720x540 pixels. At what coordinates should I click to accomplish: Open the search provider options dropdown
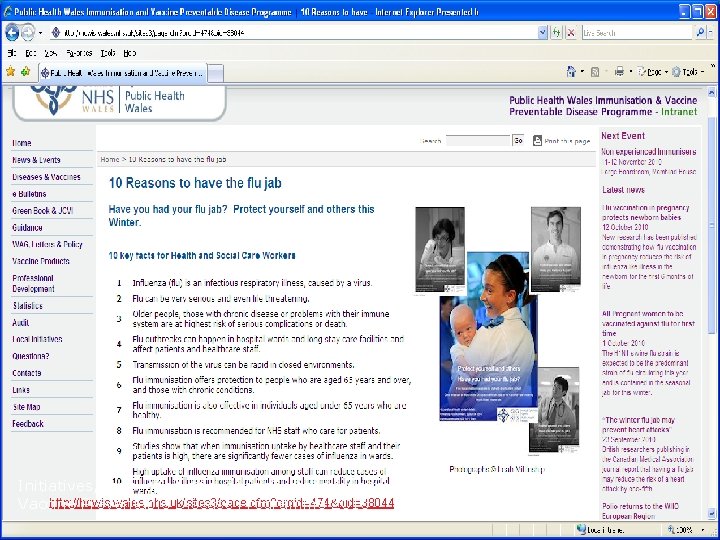pos(711,33)
